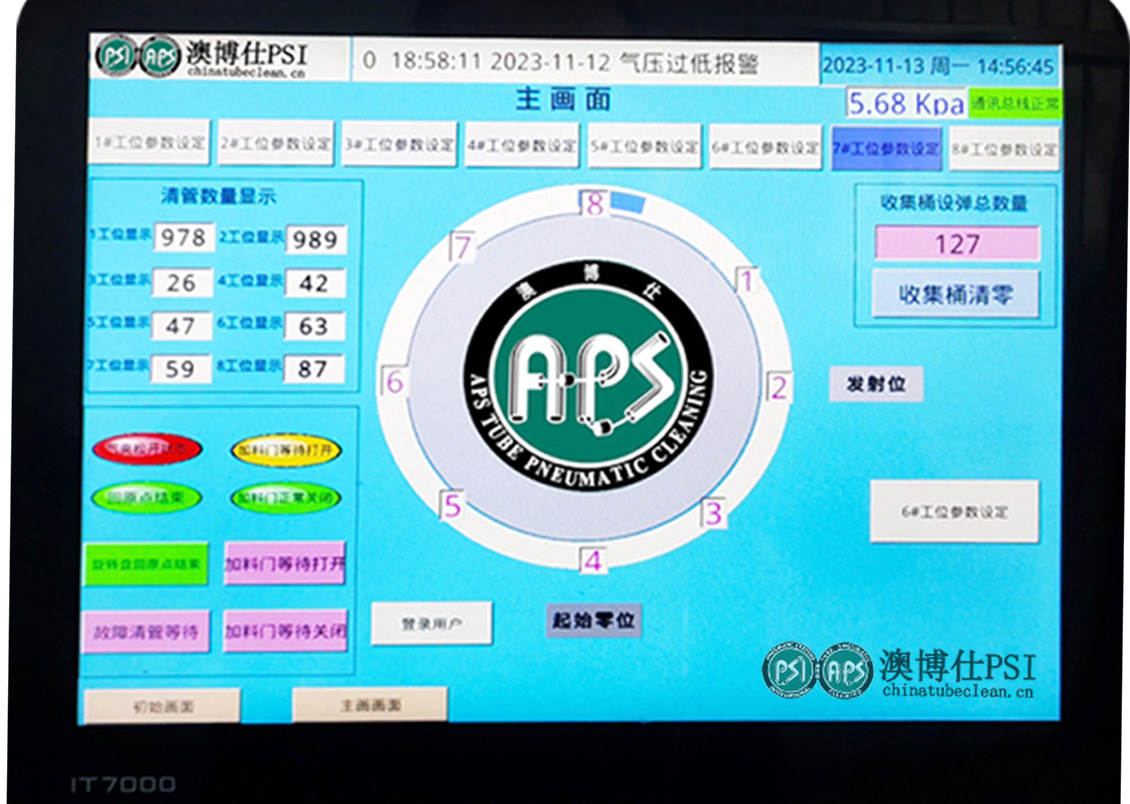Go to 初始画面 at the bottom
The image size is (1130, 804).
coord(162,706)
